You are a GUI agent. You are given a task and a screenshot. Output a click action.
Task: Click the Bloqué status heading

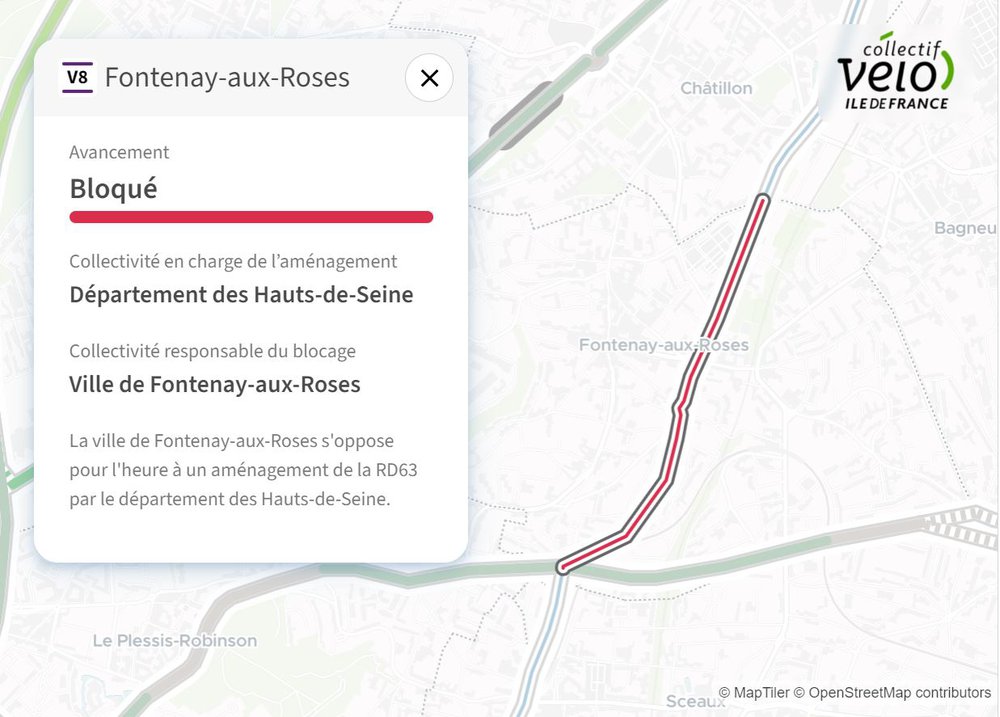[113, 188]
